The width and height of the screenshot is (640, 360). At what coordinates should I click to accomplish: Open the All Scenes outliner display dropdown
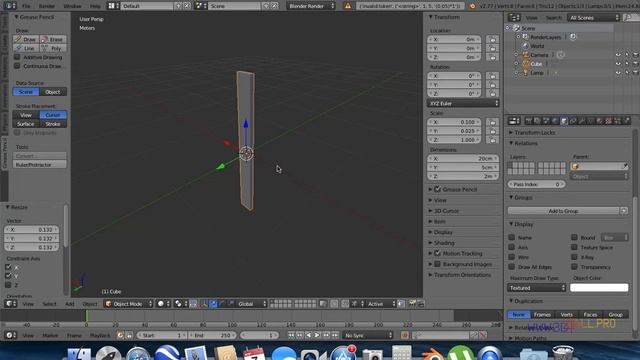tap(593, 18)
